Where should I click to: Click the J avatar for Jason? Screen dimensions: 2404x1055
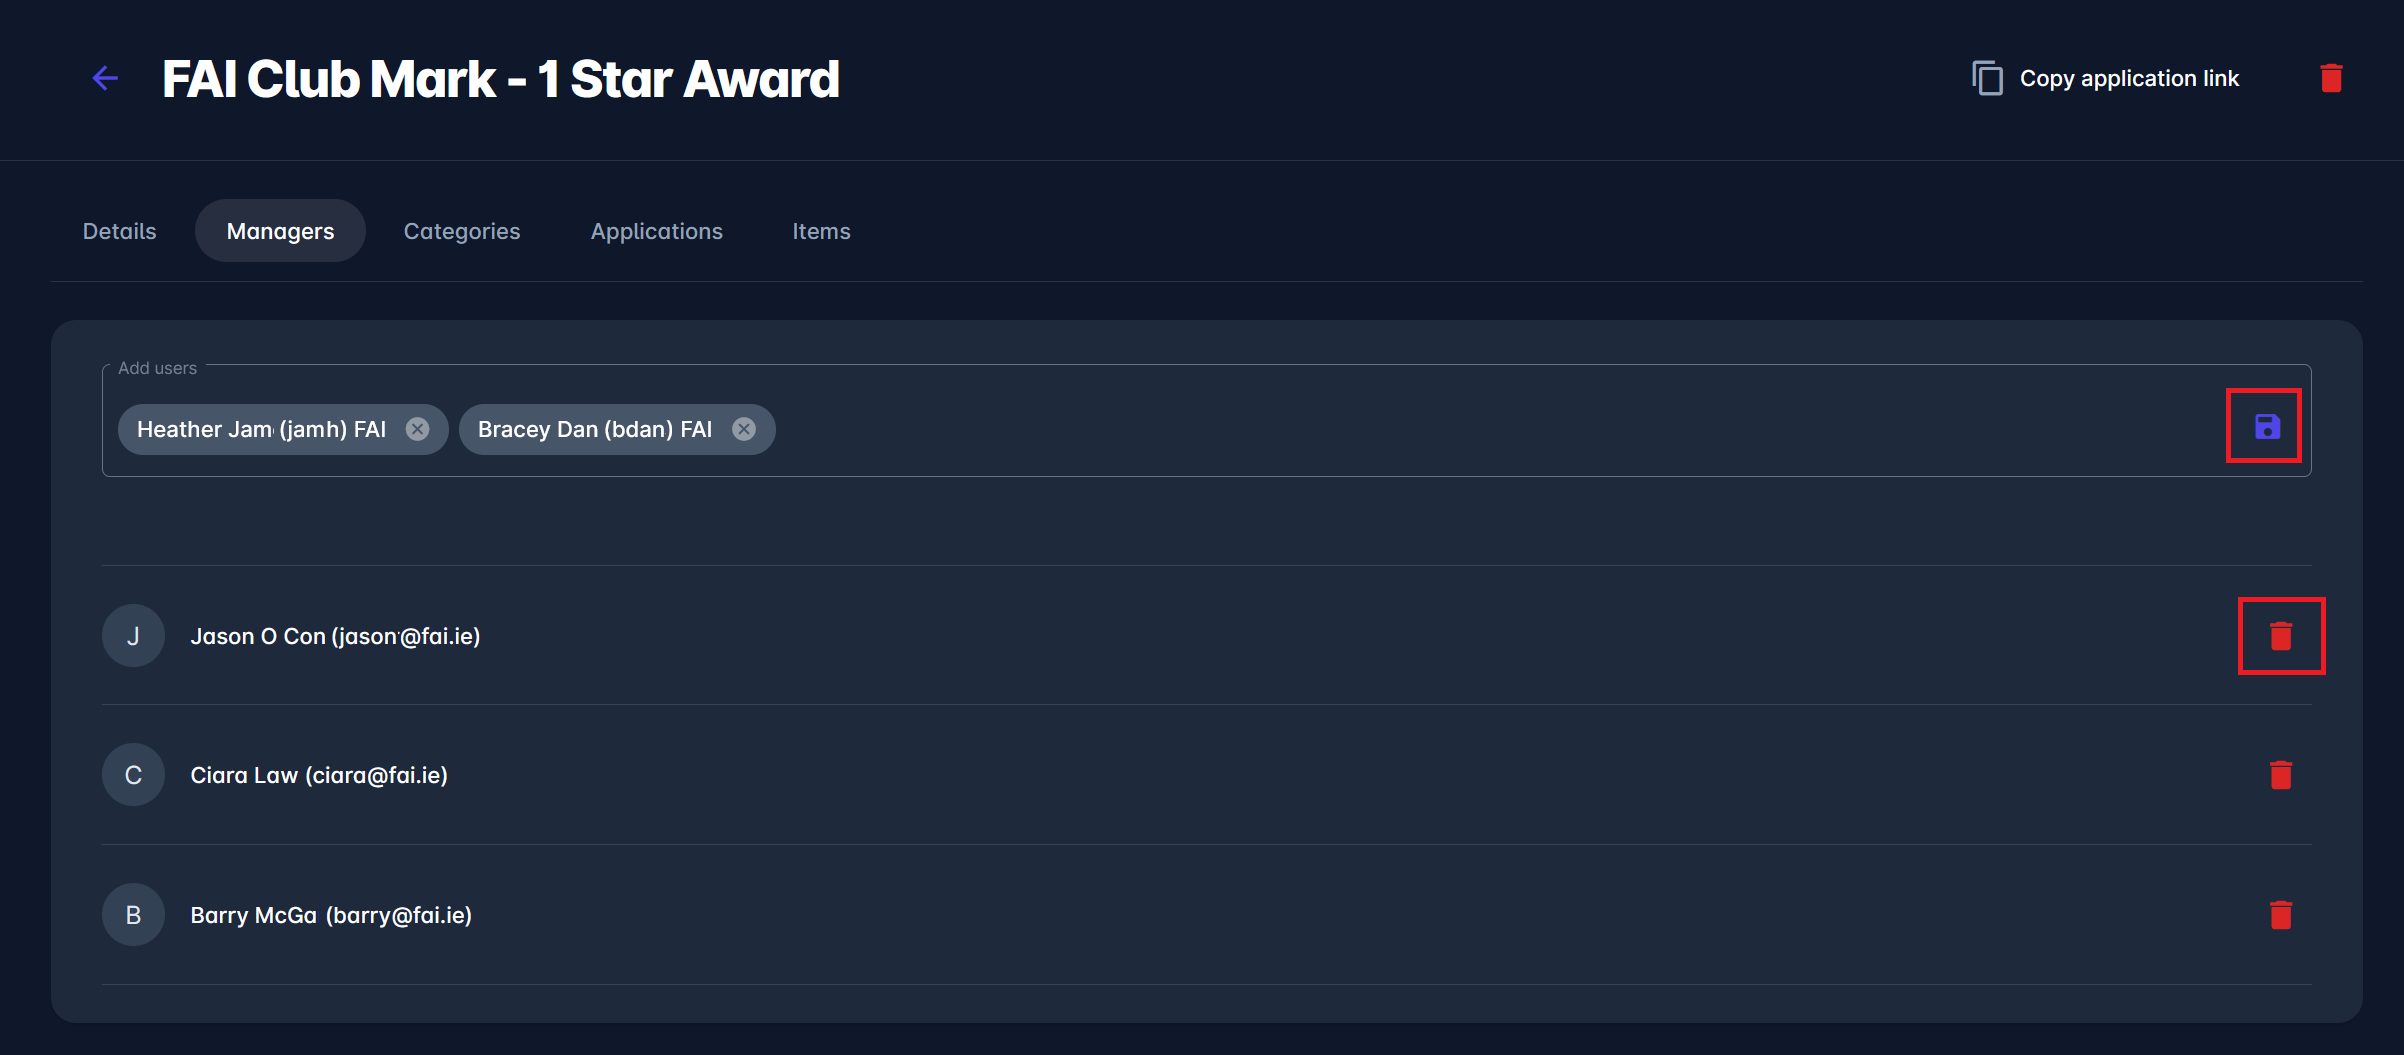tap(133, 636)
